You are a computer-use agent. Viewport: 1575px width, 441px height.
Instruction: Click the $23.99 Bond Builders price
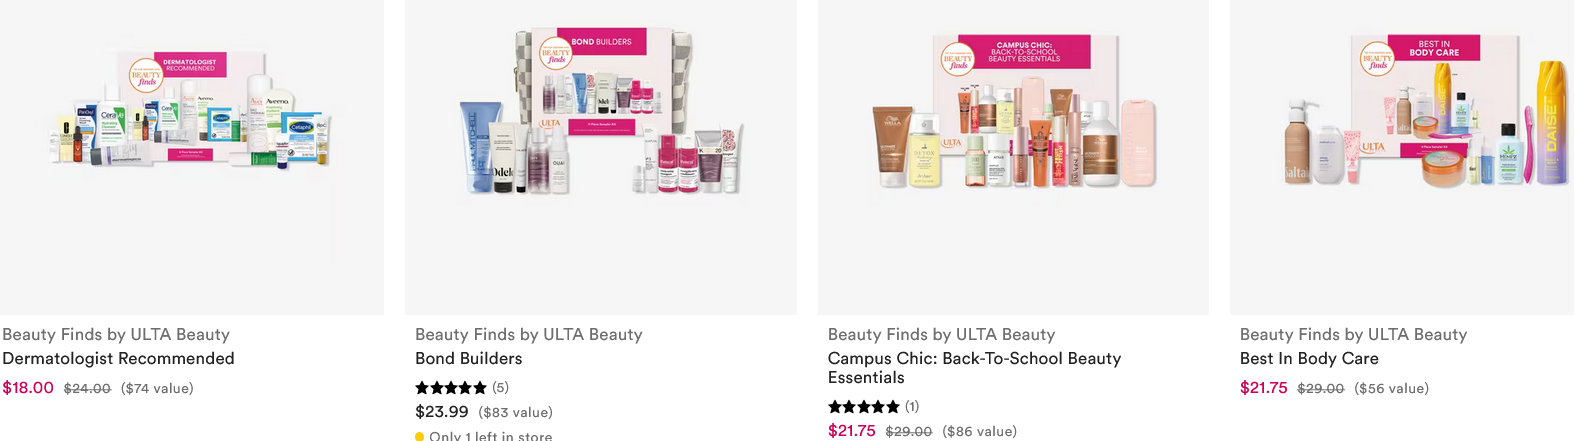click(x=442, y=412)
